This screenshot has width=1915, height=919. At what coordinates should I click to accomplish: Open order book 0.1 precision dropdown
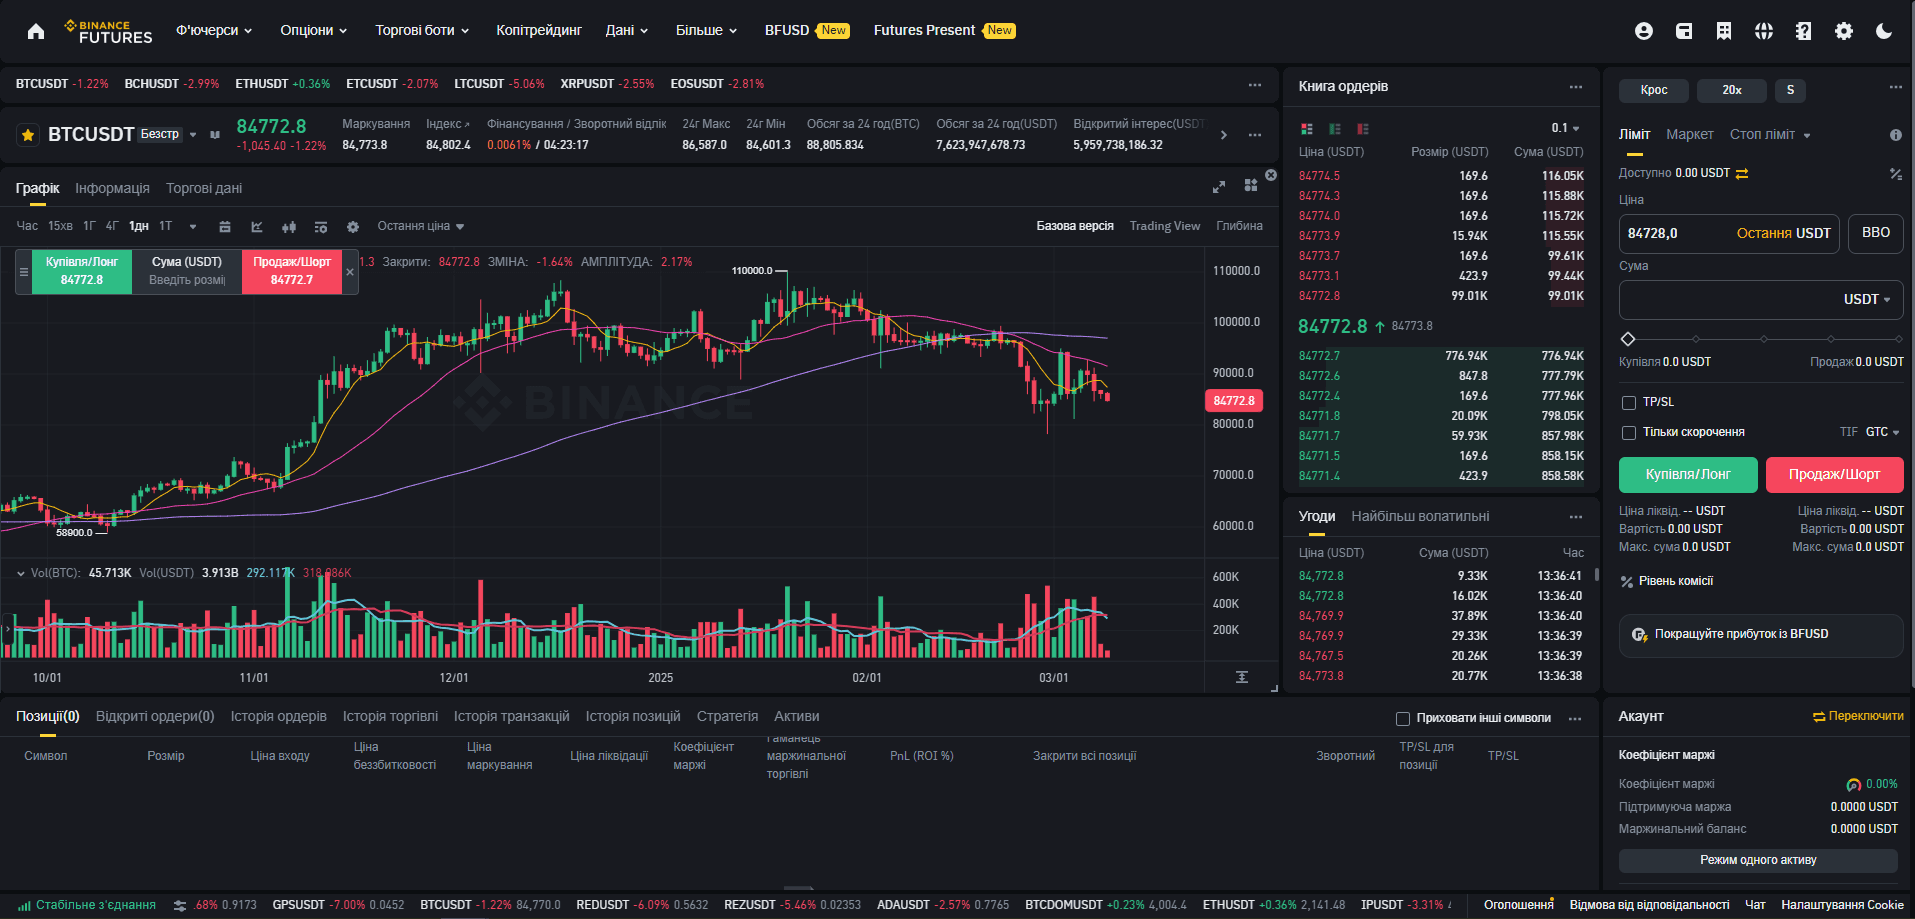pyautogui.click(x=1566, y=129)
